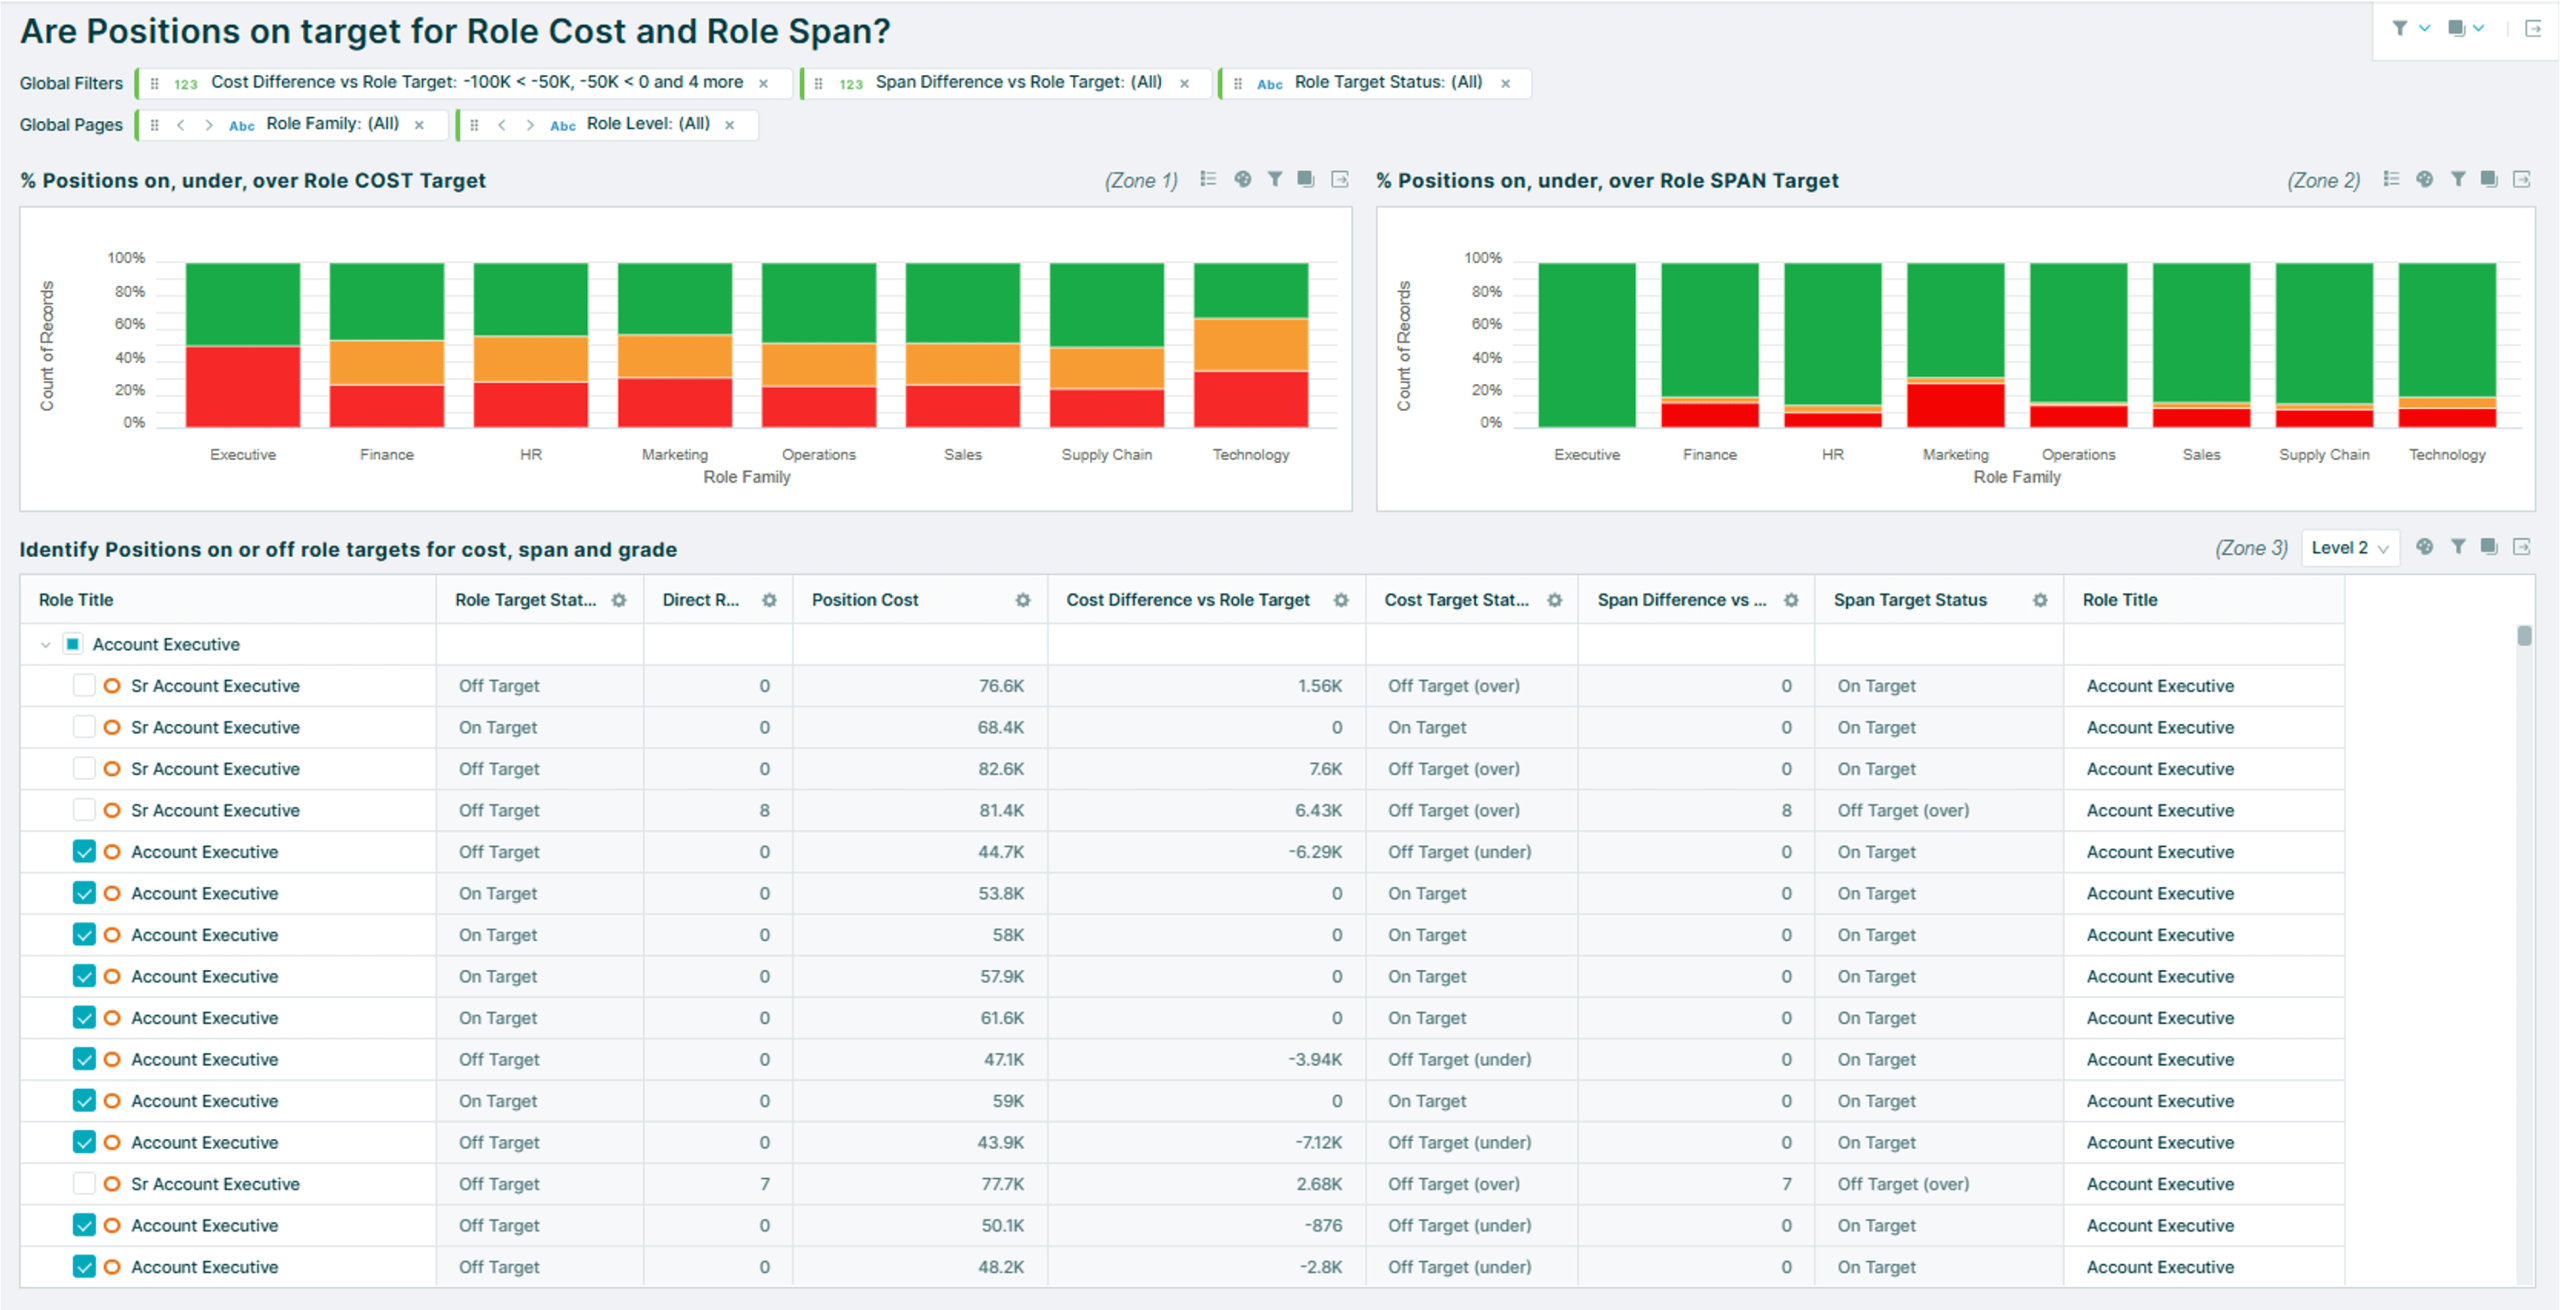Viewport: 2560px width, 1310px height.
Task: Open settings gear for Span Target Status column
Action: 2040,600
